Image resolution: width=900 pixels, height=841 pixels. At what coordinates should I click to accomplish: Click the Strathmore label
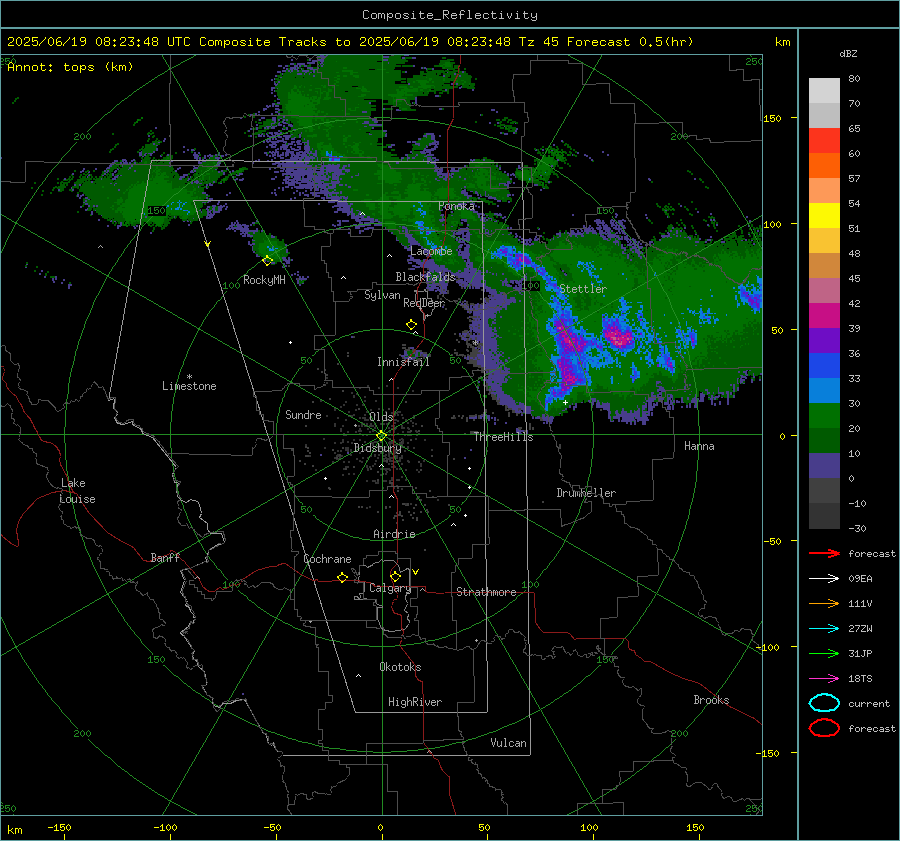pyautogui.click(x=486, y=592)
